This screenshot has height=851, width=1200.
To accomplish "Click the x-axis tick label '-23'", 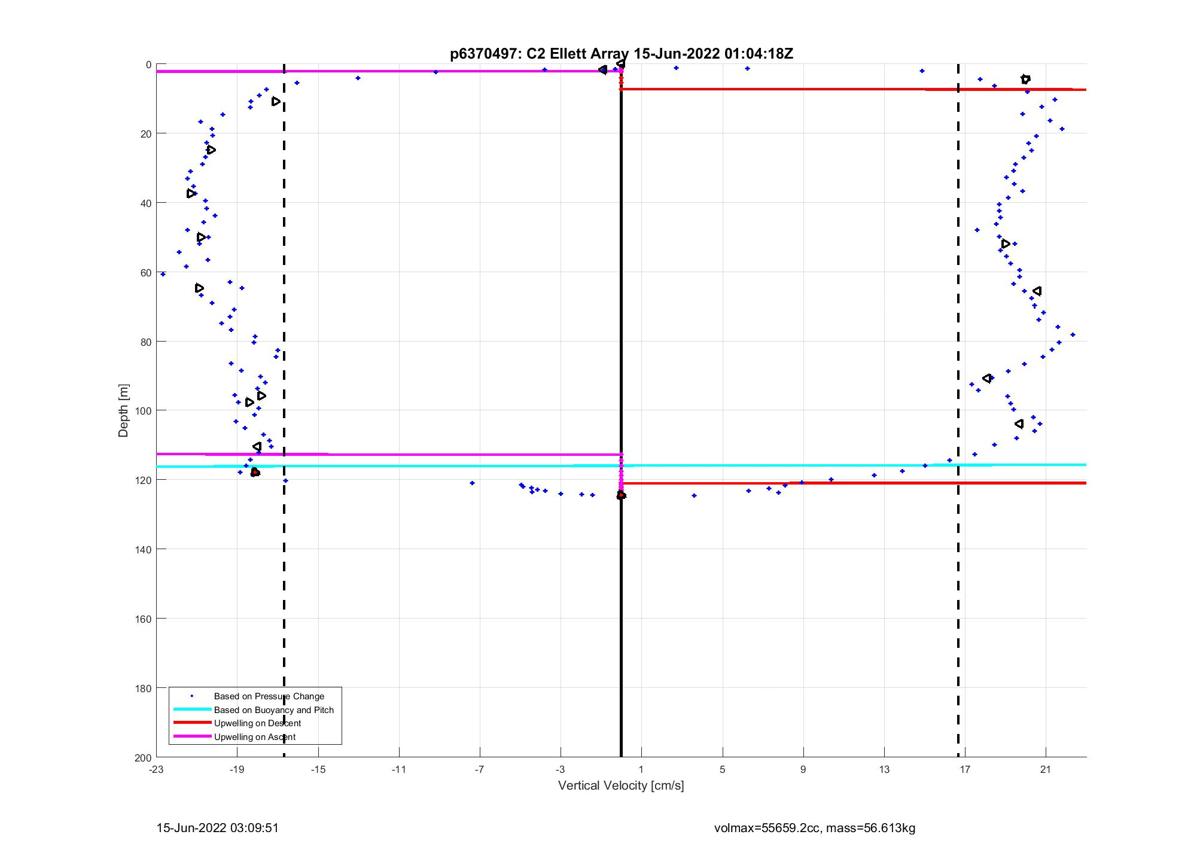I will 156,770.
